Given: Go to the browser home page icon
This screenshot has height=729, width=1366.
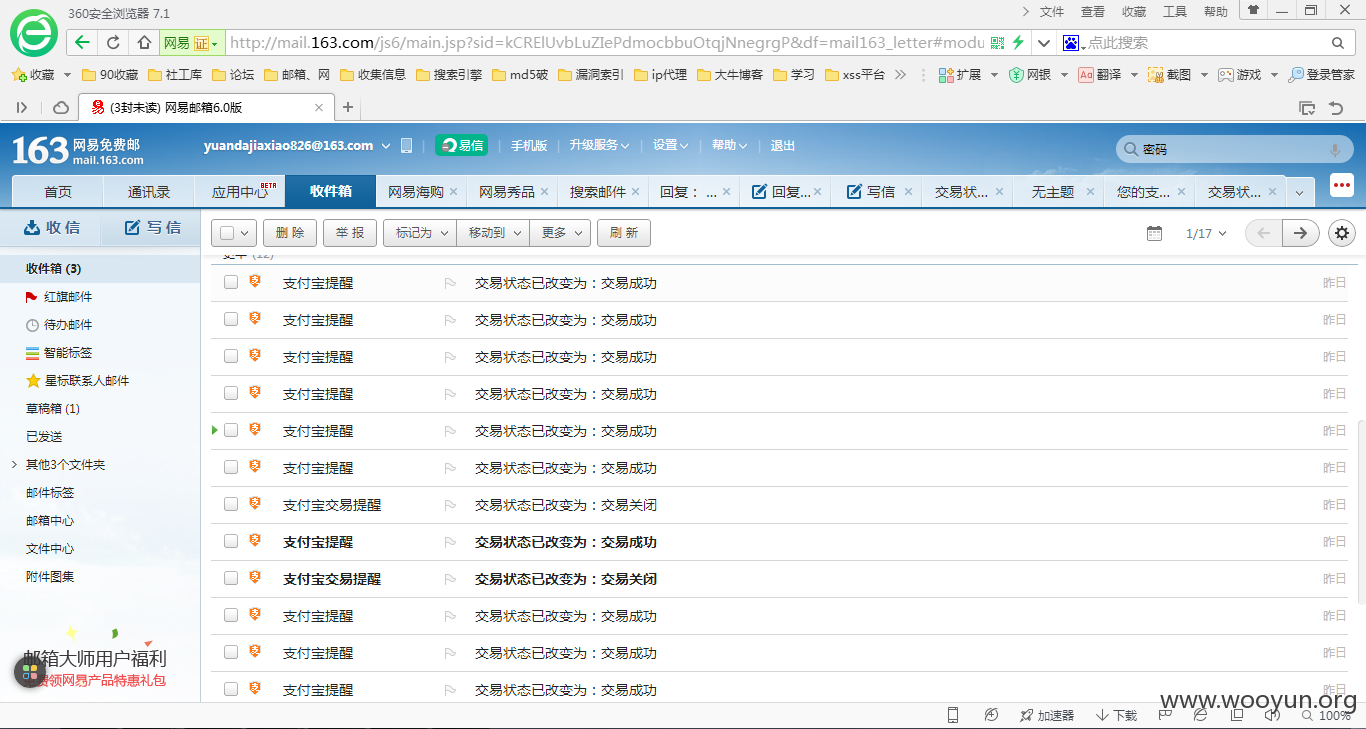Looking at the screenshot, I should point(144,42).
